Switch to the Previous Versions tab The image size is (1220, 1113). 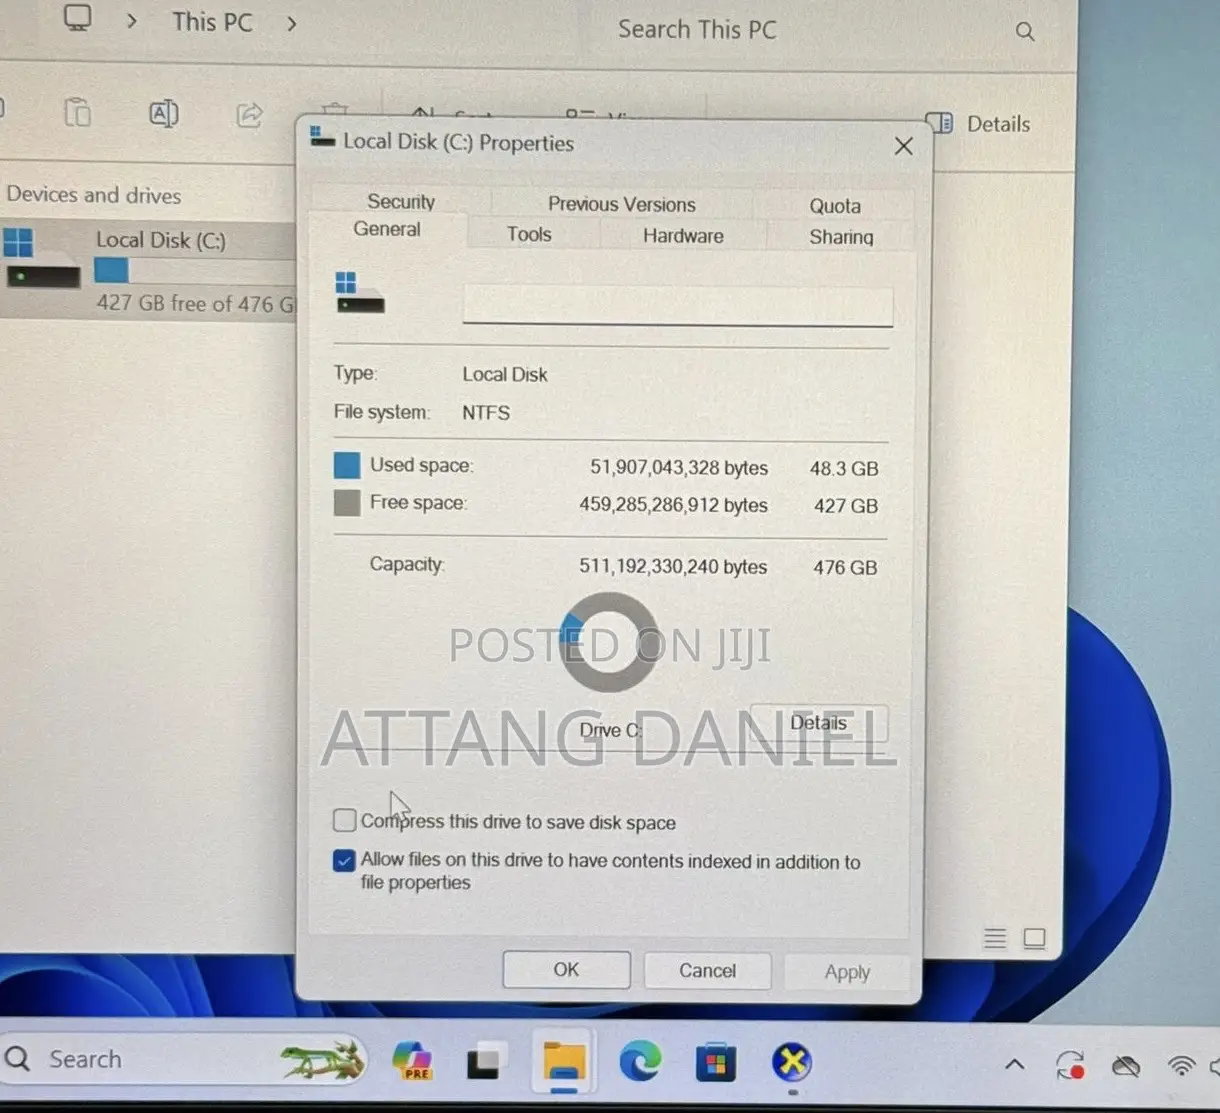coord(621,204)
